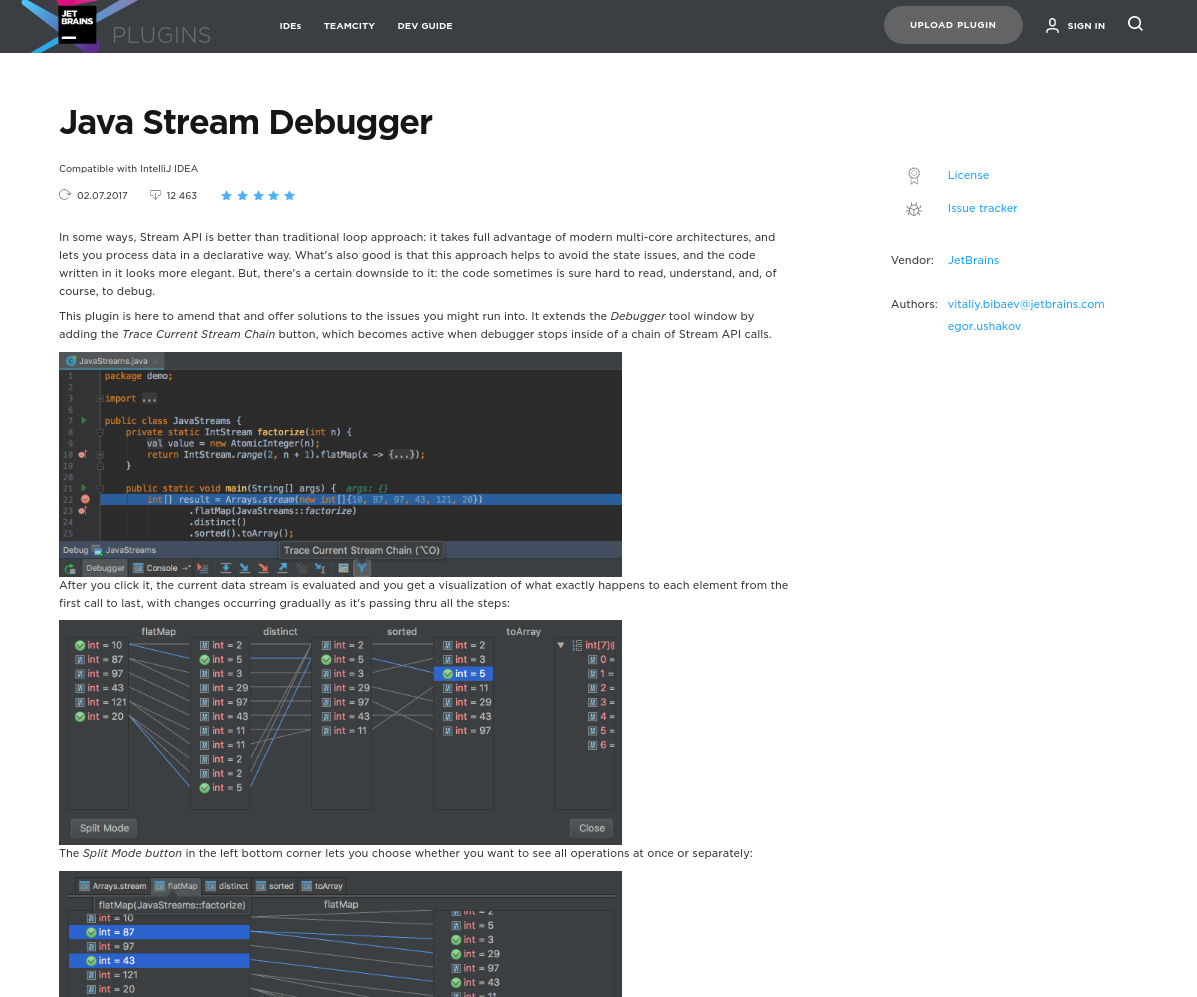Click the JetBrains logo
The height and width of the screenshot is (997, 1197).
point(77,24)
